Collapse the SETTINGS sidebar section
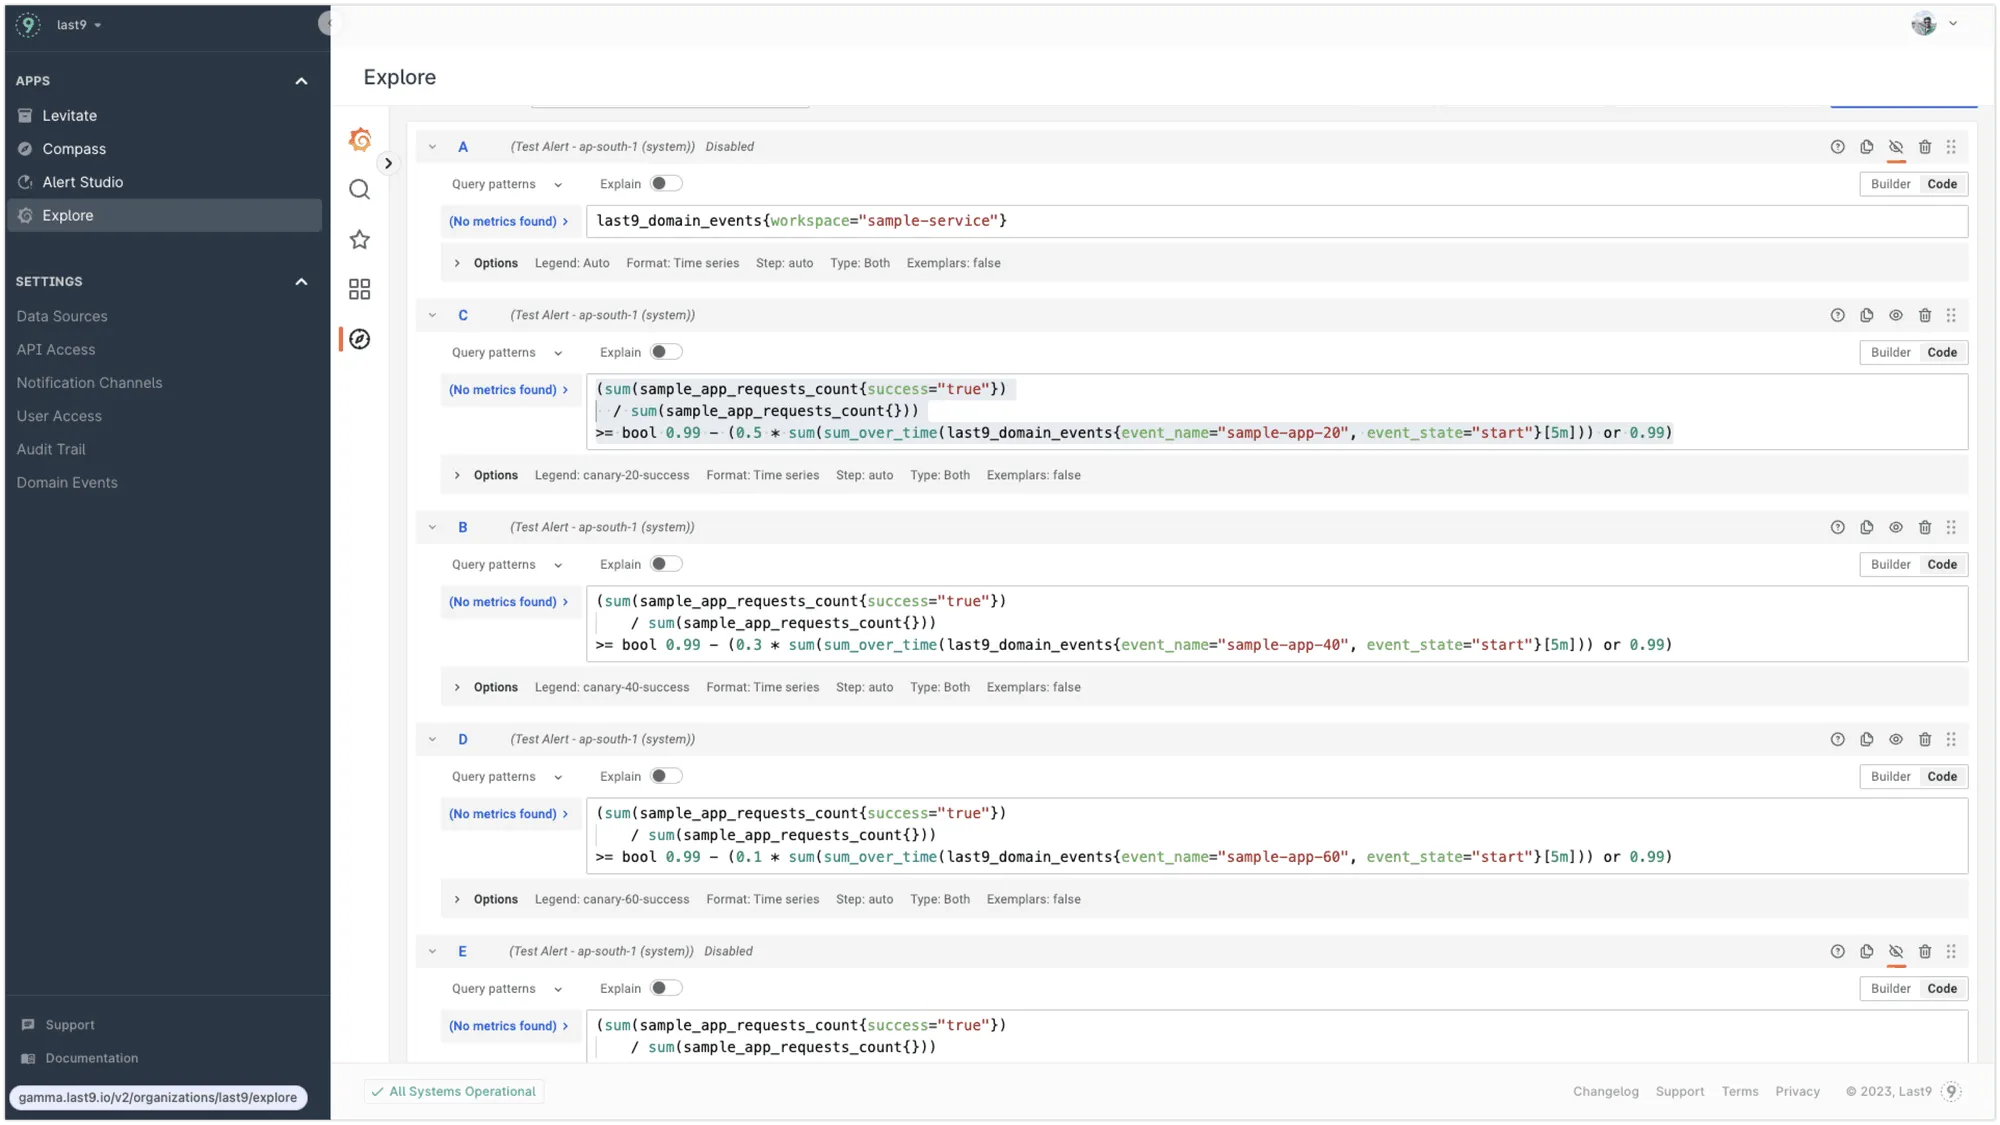 (x=301, y=282)
